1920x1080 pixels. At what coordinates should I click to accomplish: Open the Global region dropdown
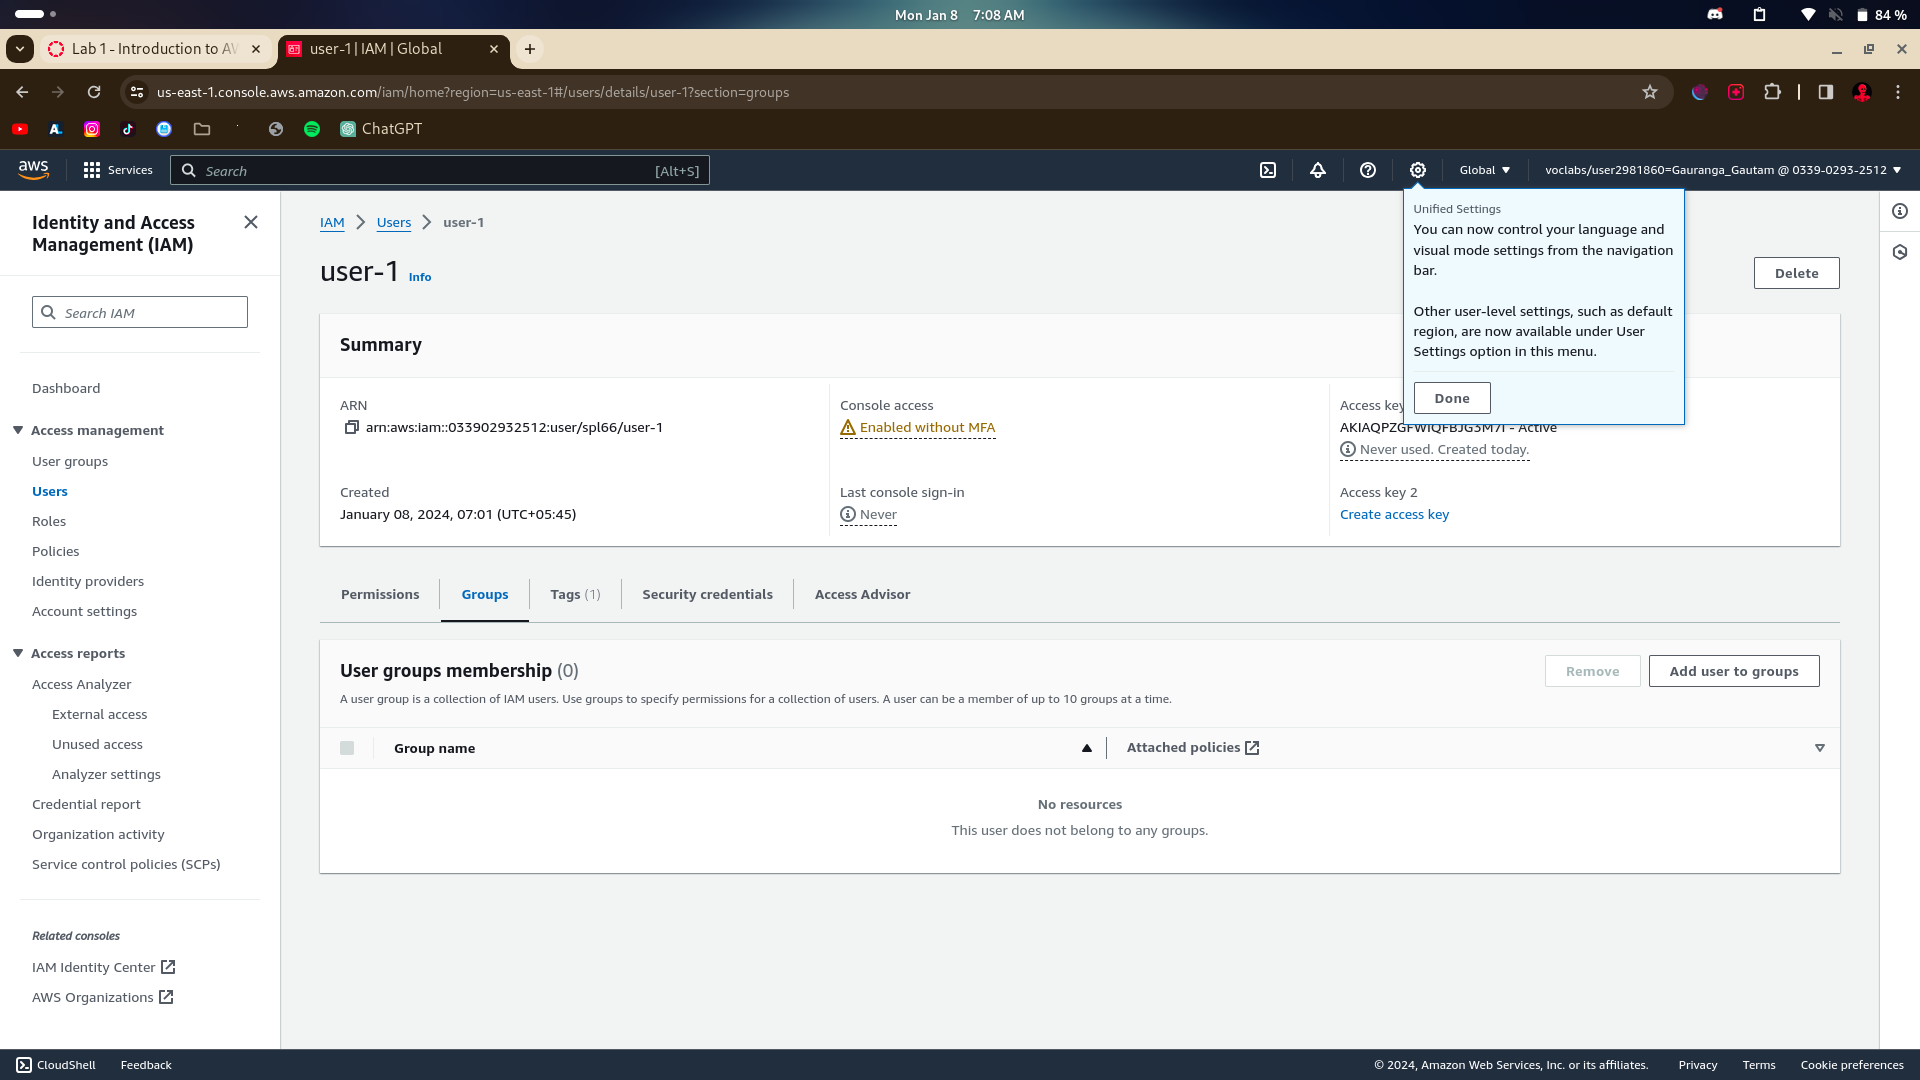pyautogui.click(x=1484, y=170)
